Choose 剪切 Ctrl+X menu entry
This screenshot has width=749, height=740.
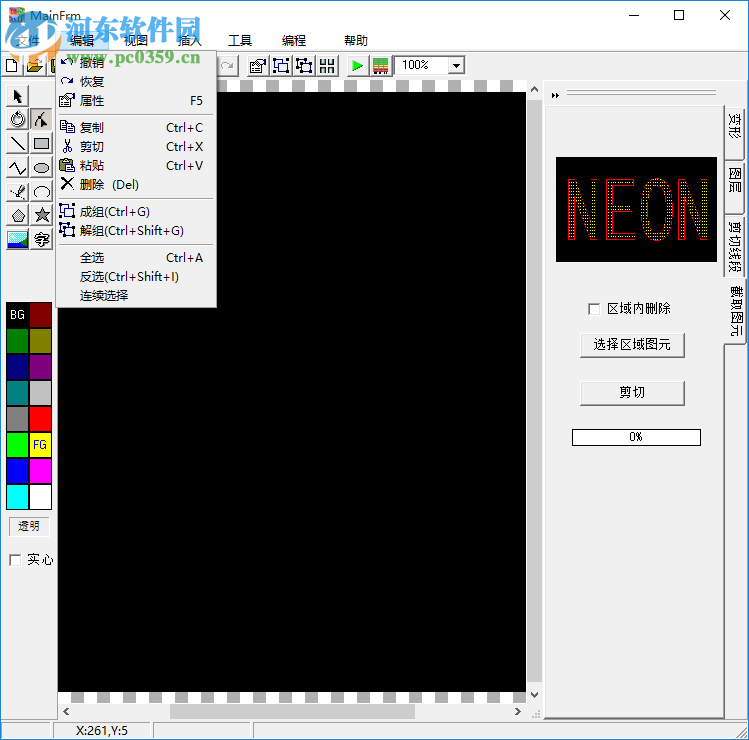(x=136, y=147)
